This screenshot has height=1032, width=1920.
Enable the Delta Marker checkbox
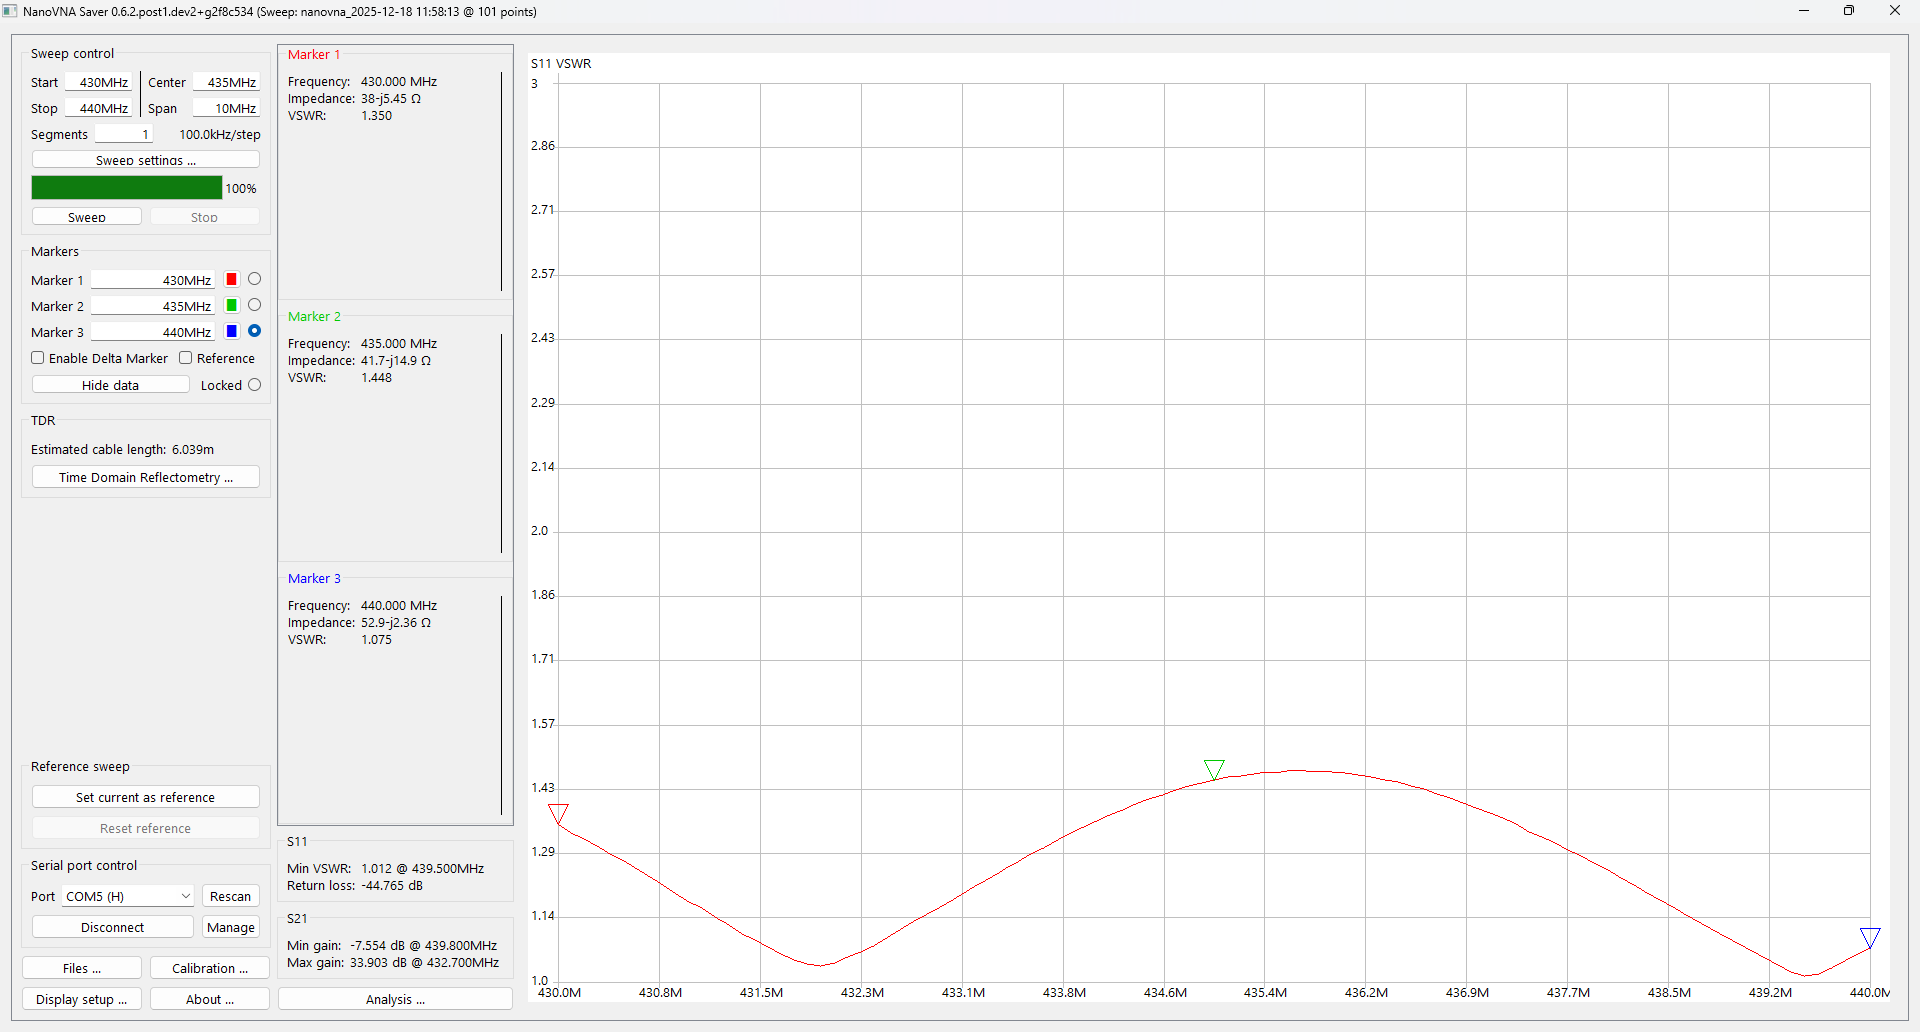tap(38, 358)
